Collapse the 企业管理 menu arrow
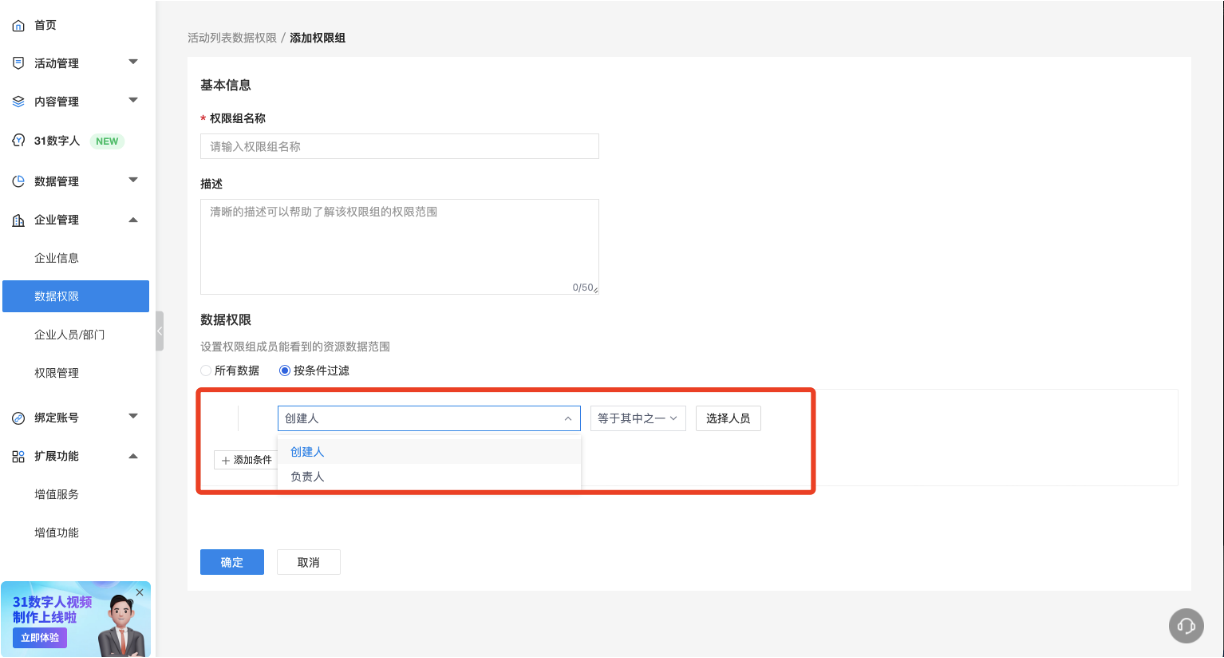Viewport: 1224px width, 658px height. [133, 220]
